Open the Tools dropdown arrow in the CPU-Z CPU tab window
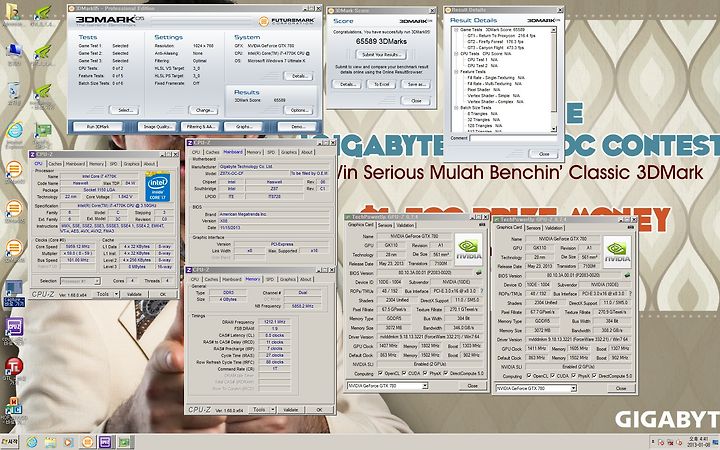 (116, 294)
